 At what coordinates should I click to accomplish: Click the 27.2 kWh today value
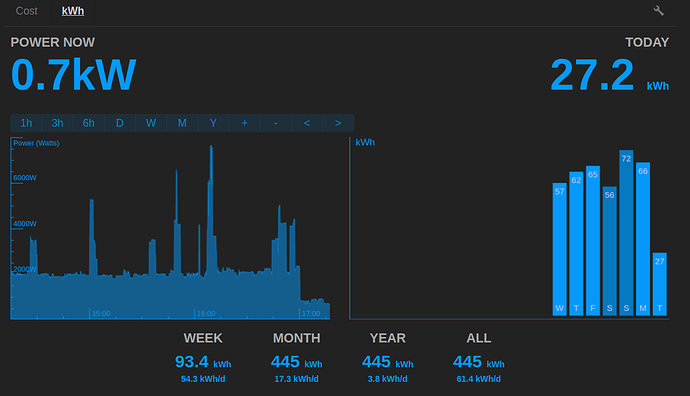[609, 75]
